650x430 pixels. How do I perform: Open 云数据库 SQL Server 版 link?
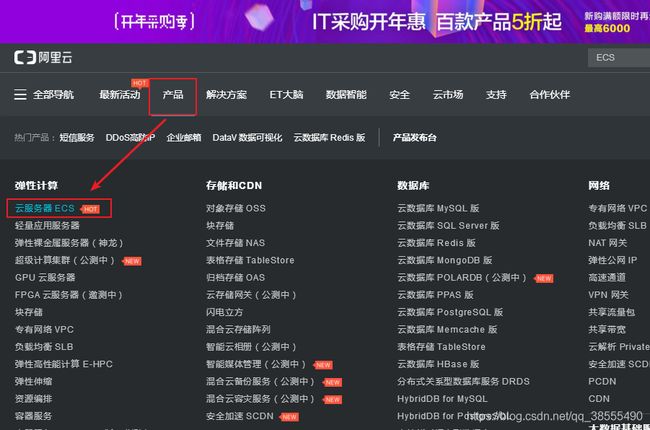point(449,226)
